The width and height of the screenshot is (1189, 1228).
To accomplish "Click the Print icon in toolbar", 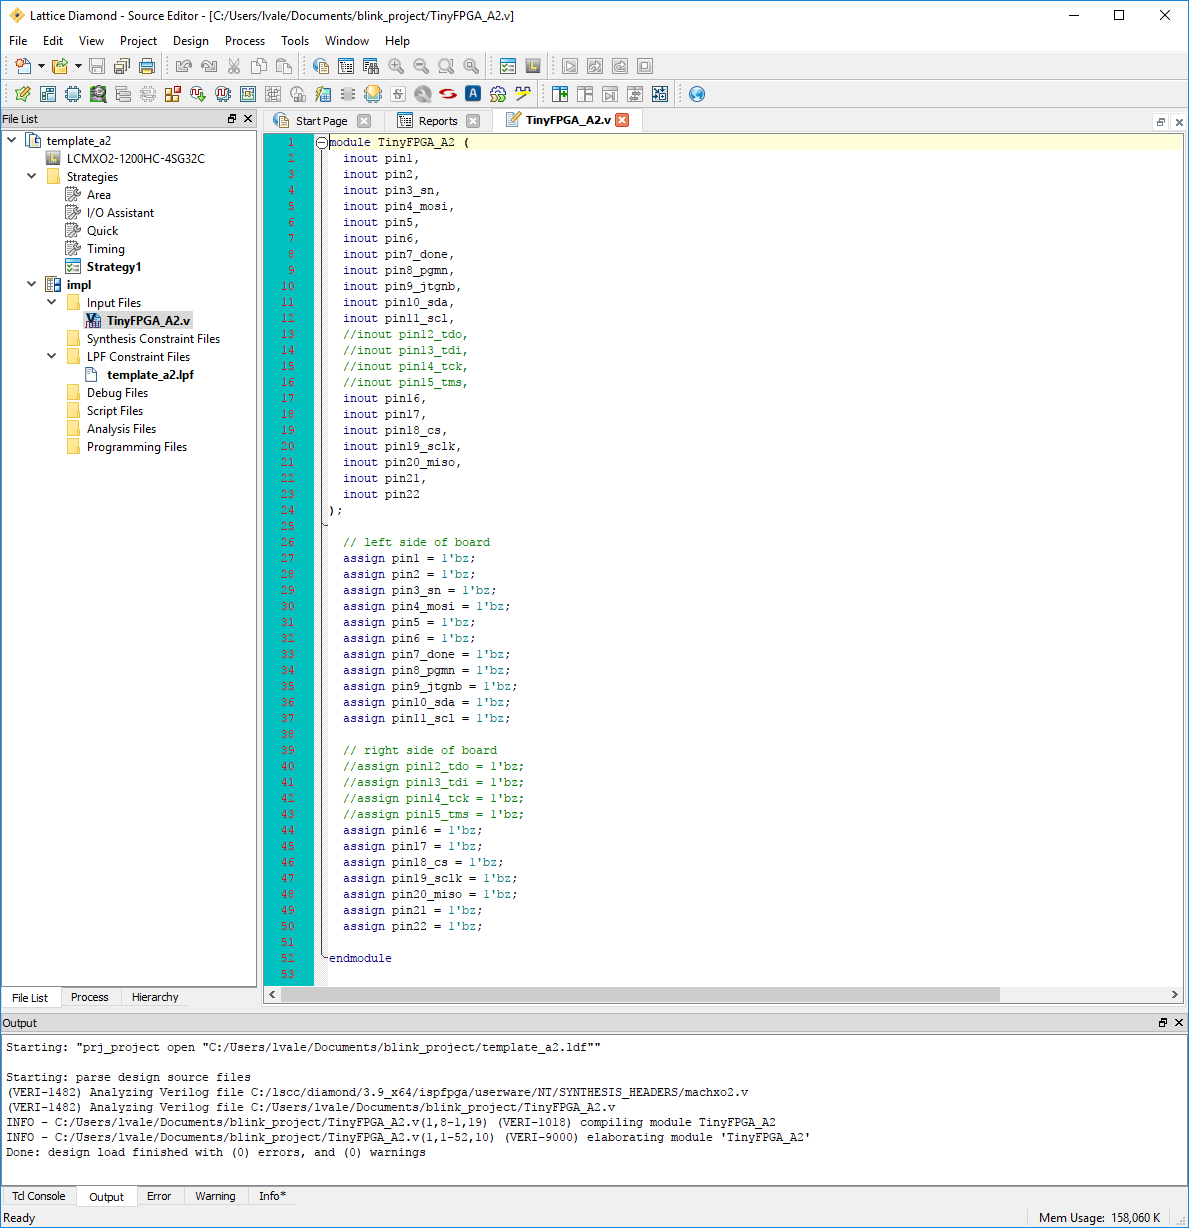I will 147,66.
